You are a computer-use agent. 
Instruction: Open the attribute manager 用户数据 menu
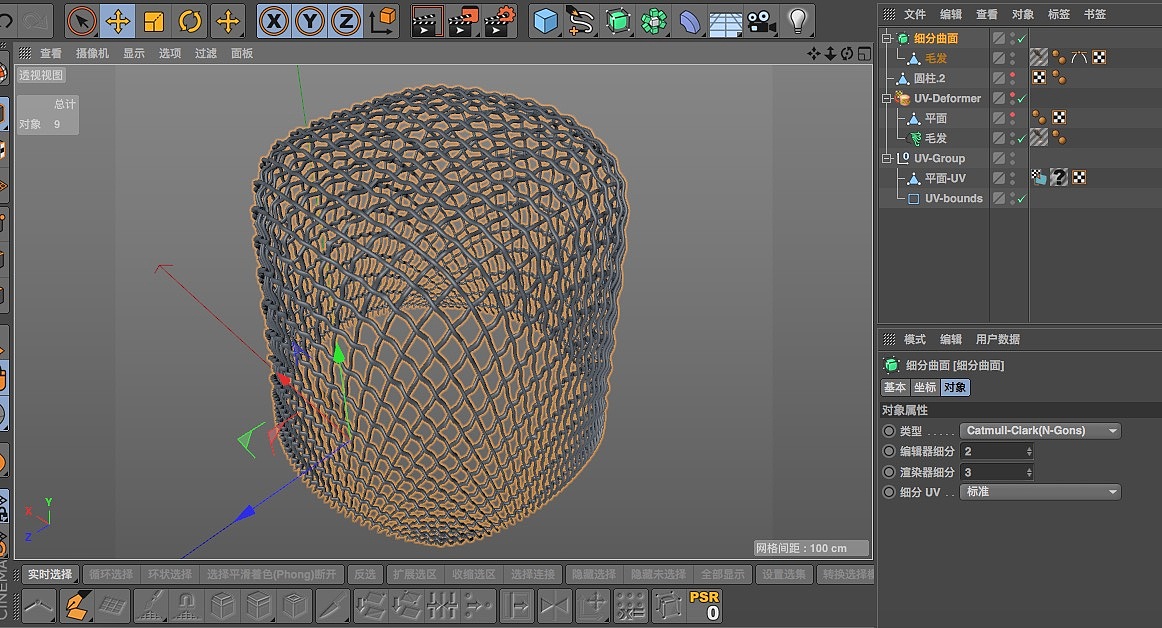click(x=997, y=339)
